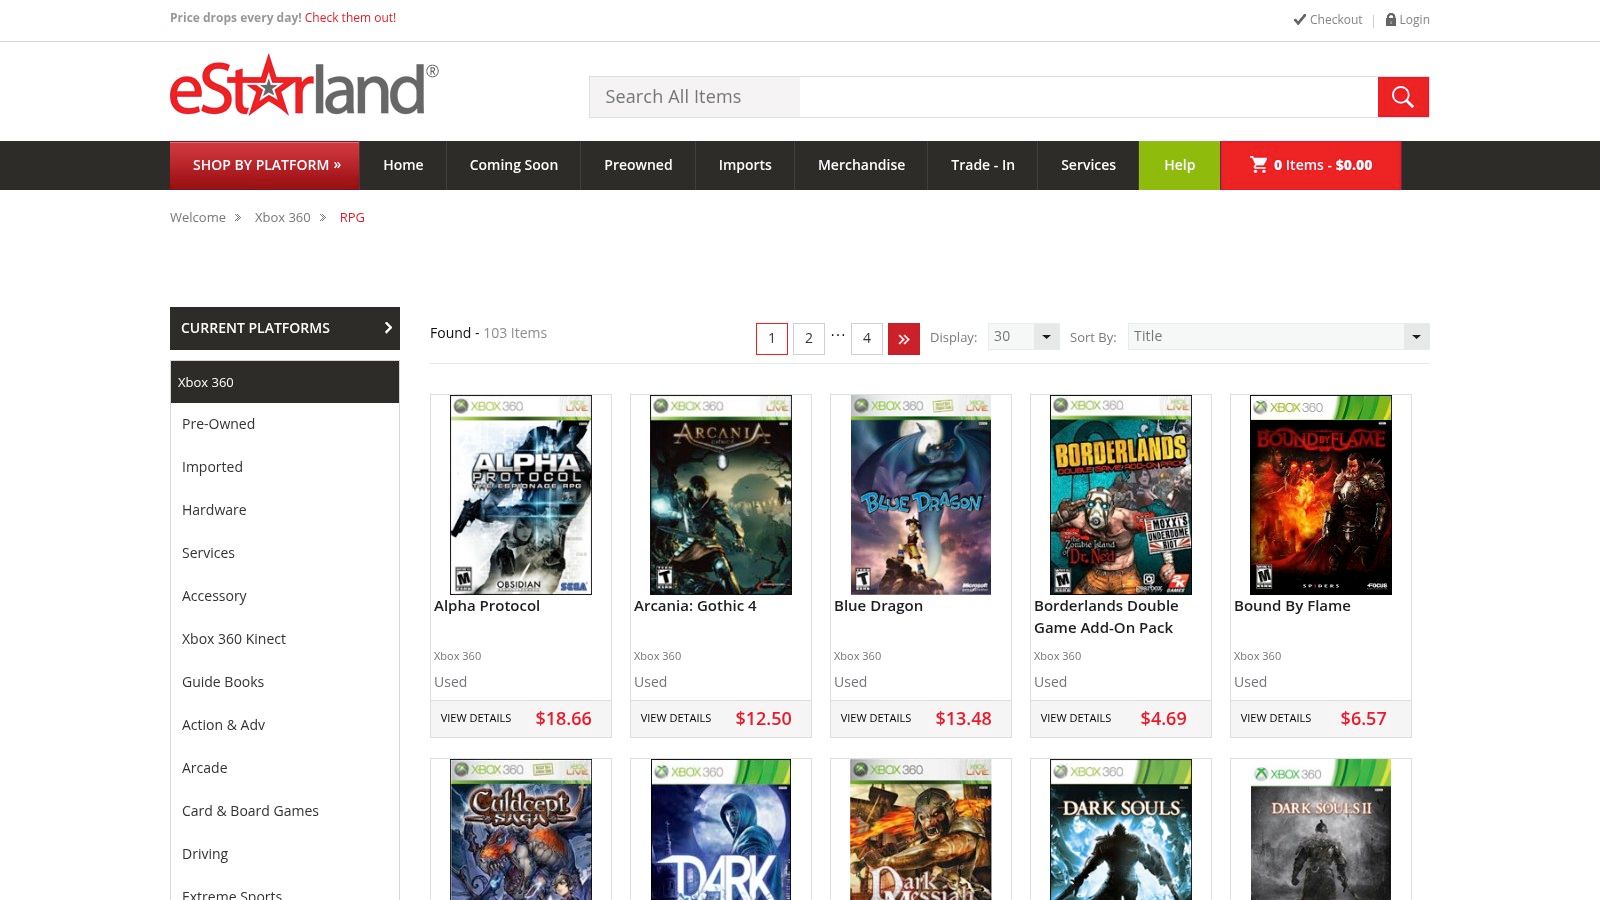This screenshot has width=1600, height=900.
Task: Click the red search magnifier button
Action: [x=1403, y=97]
